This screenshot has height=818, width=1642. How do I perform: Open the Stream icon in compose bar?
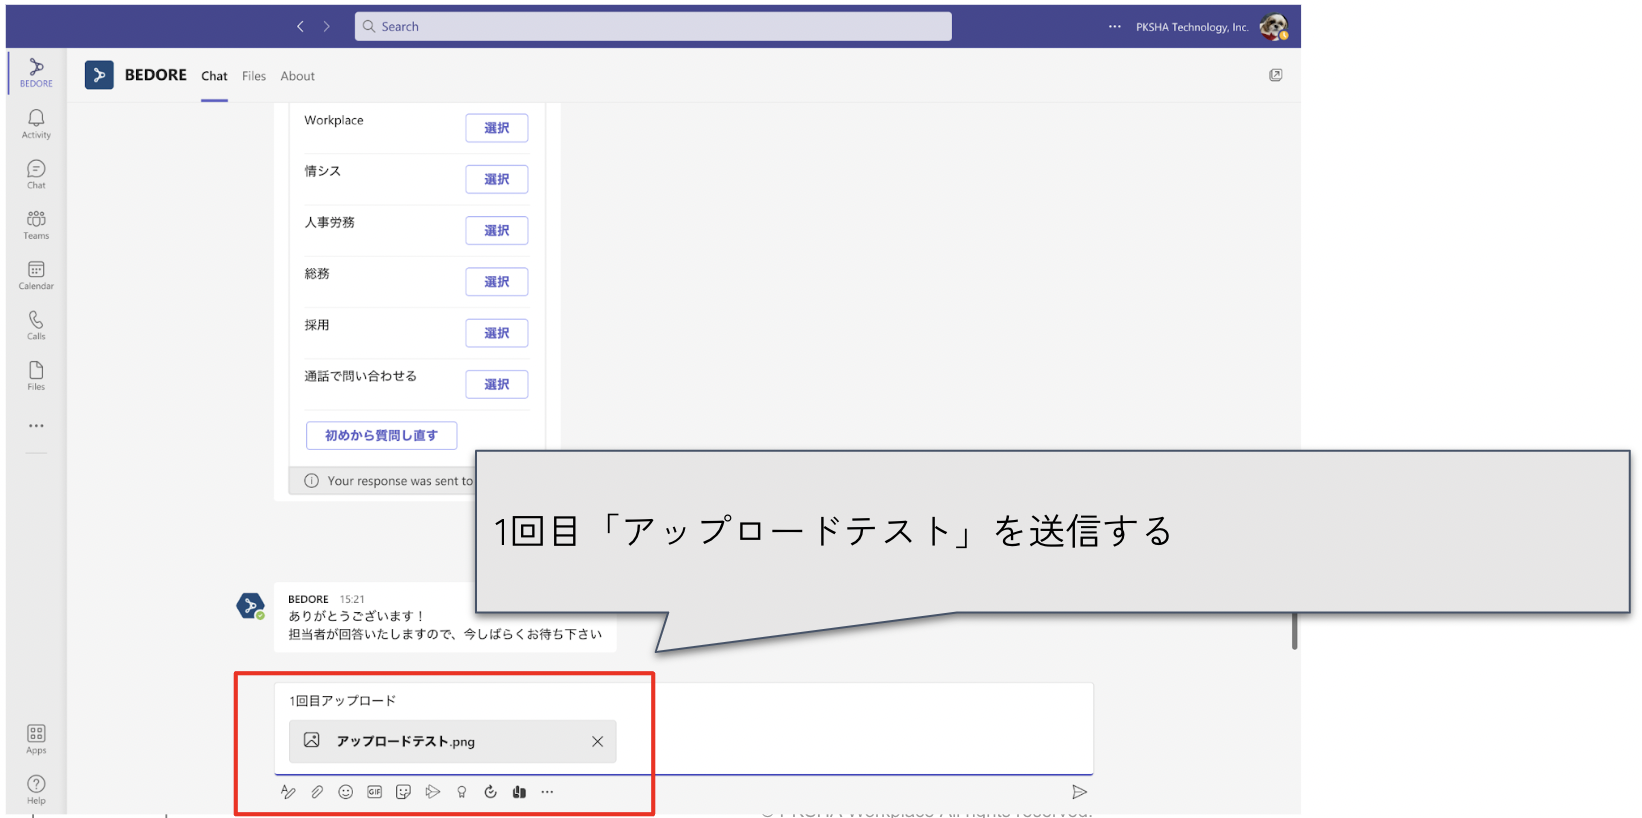click(432, 792)
